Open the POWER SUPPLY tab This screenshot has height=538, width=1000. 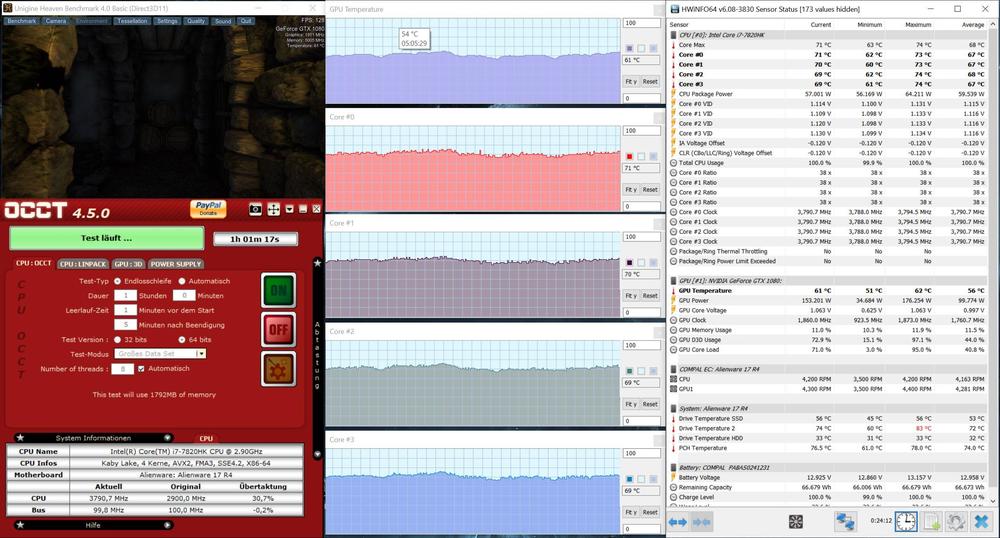174,264
